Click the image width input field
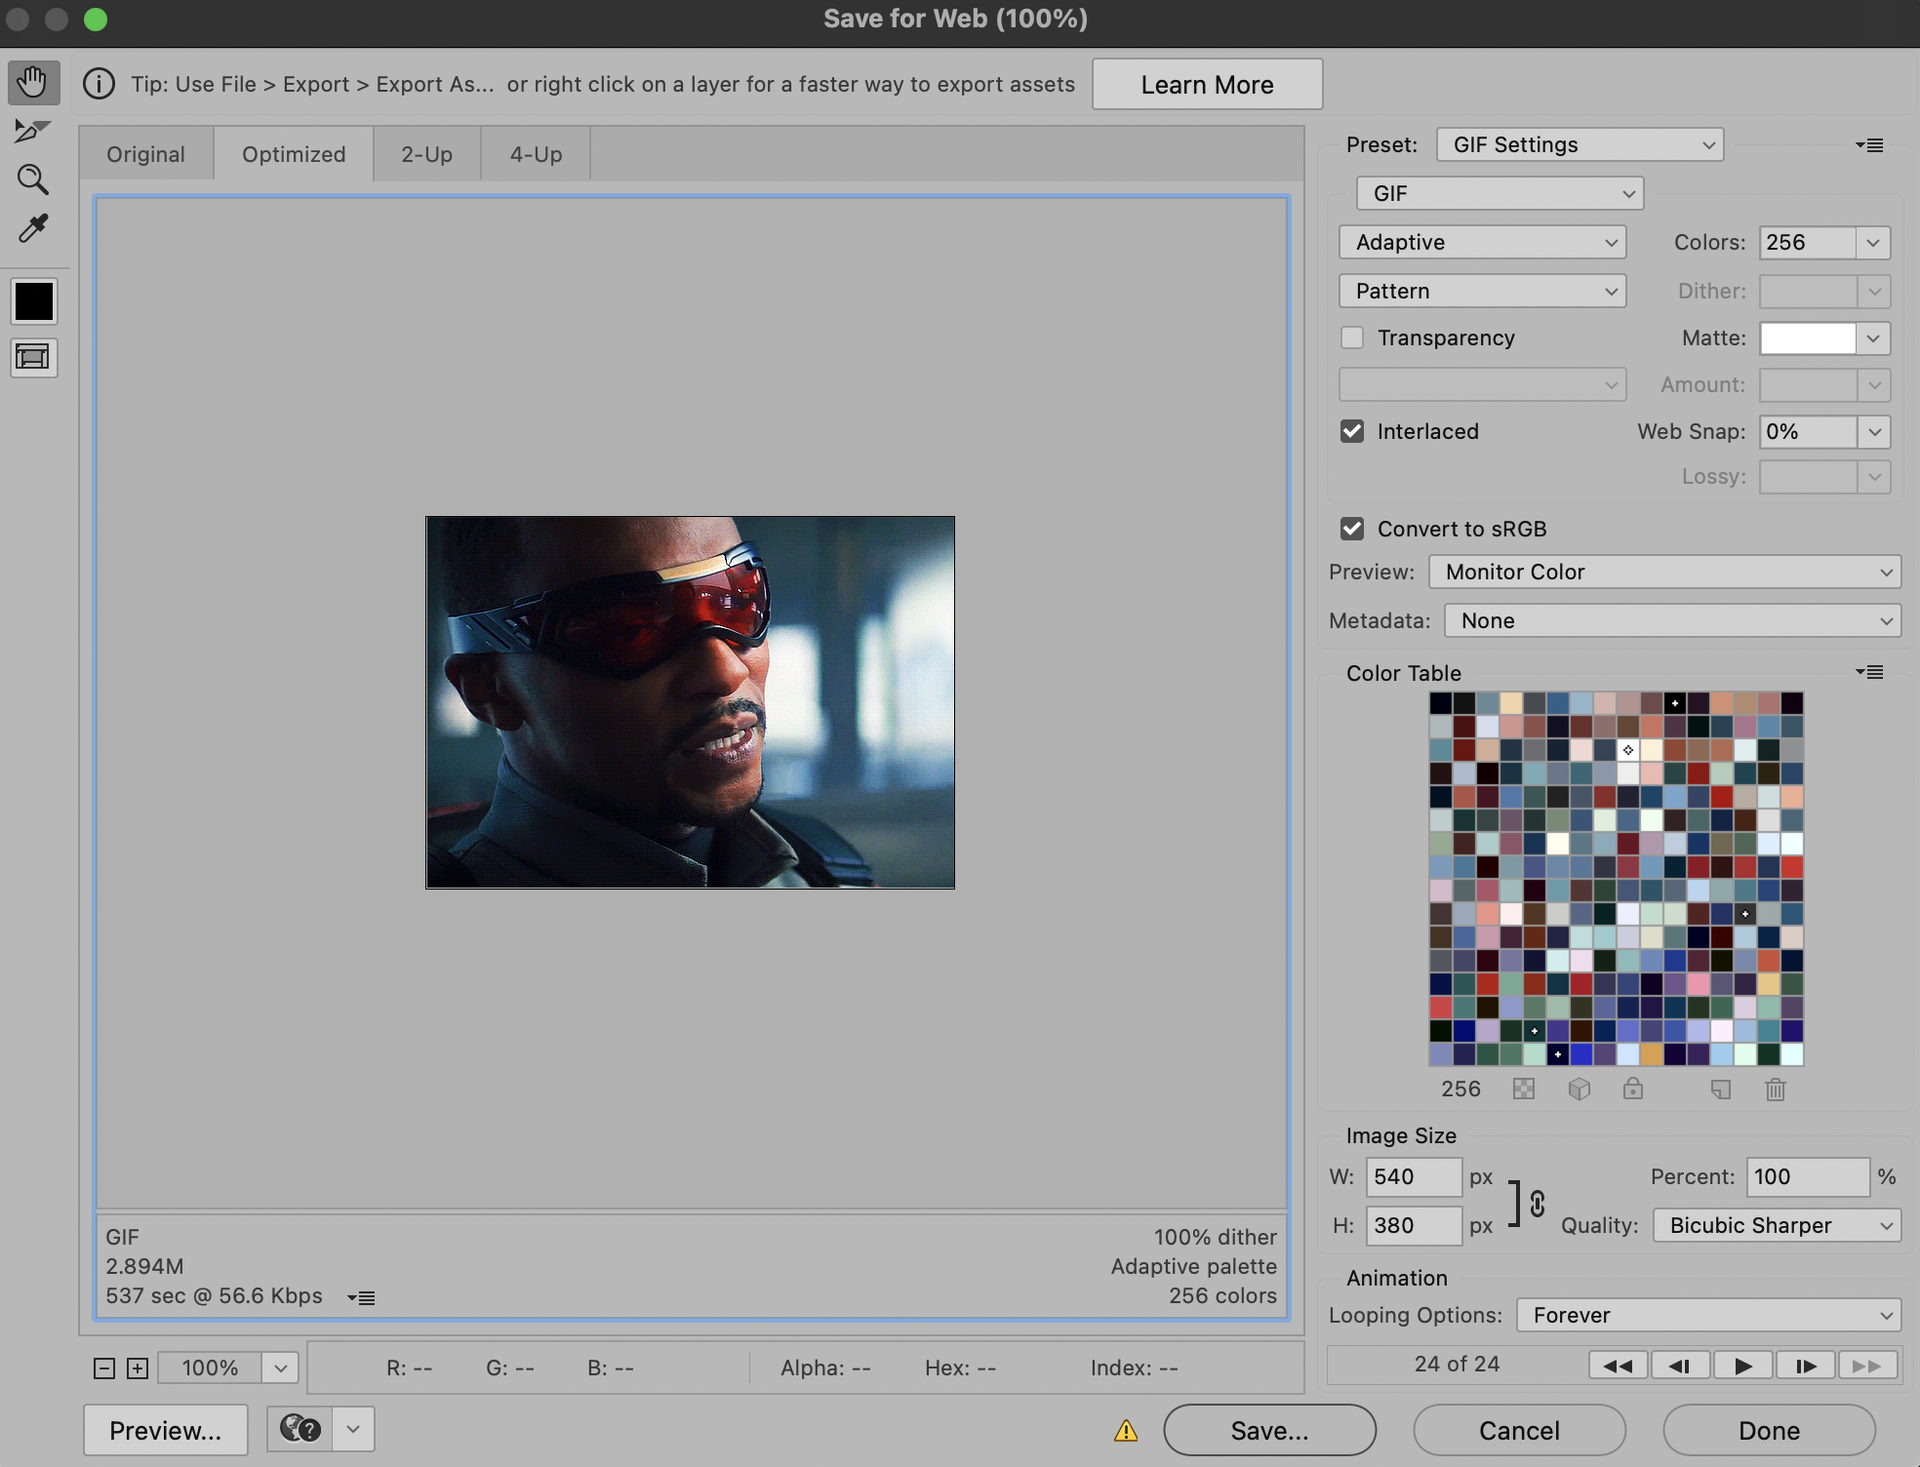 coord(1414,1177)
